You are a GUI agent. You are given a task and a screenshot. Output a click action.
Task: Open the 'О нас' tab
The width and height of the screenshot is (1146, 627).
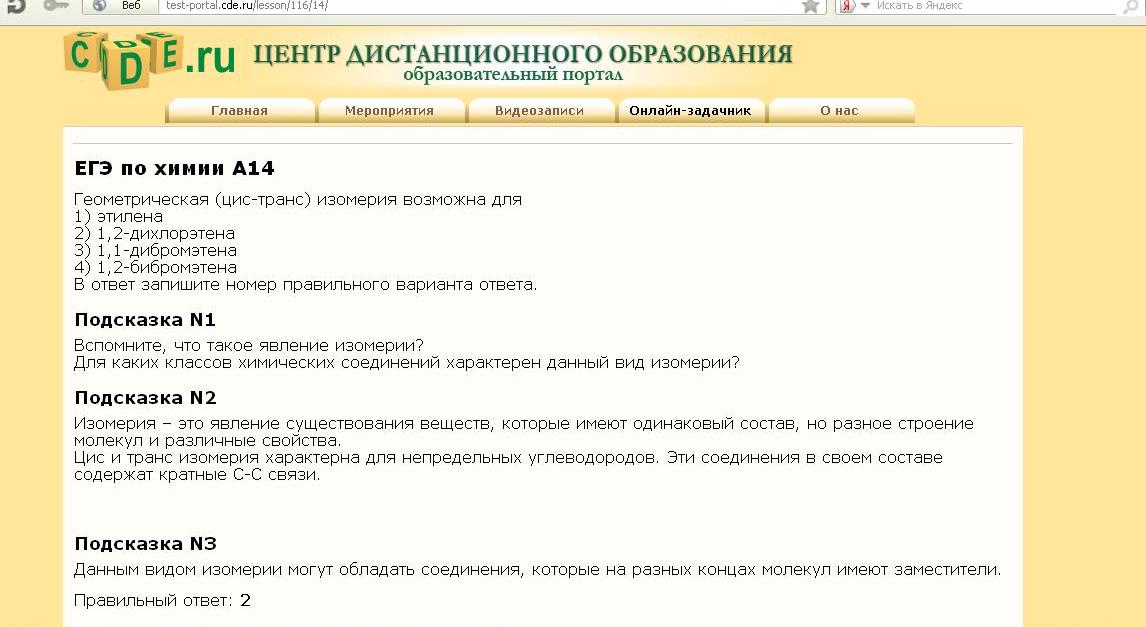840,111
